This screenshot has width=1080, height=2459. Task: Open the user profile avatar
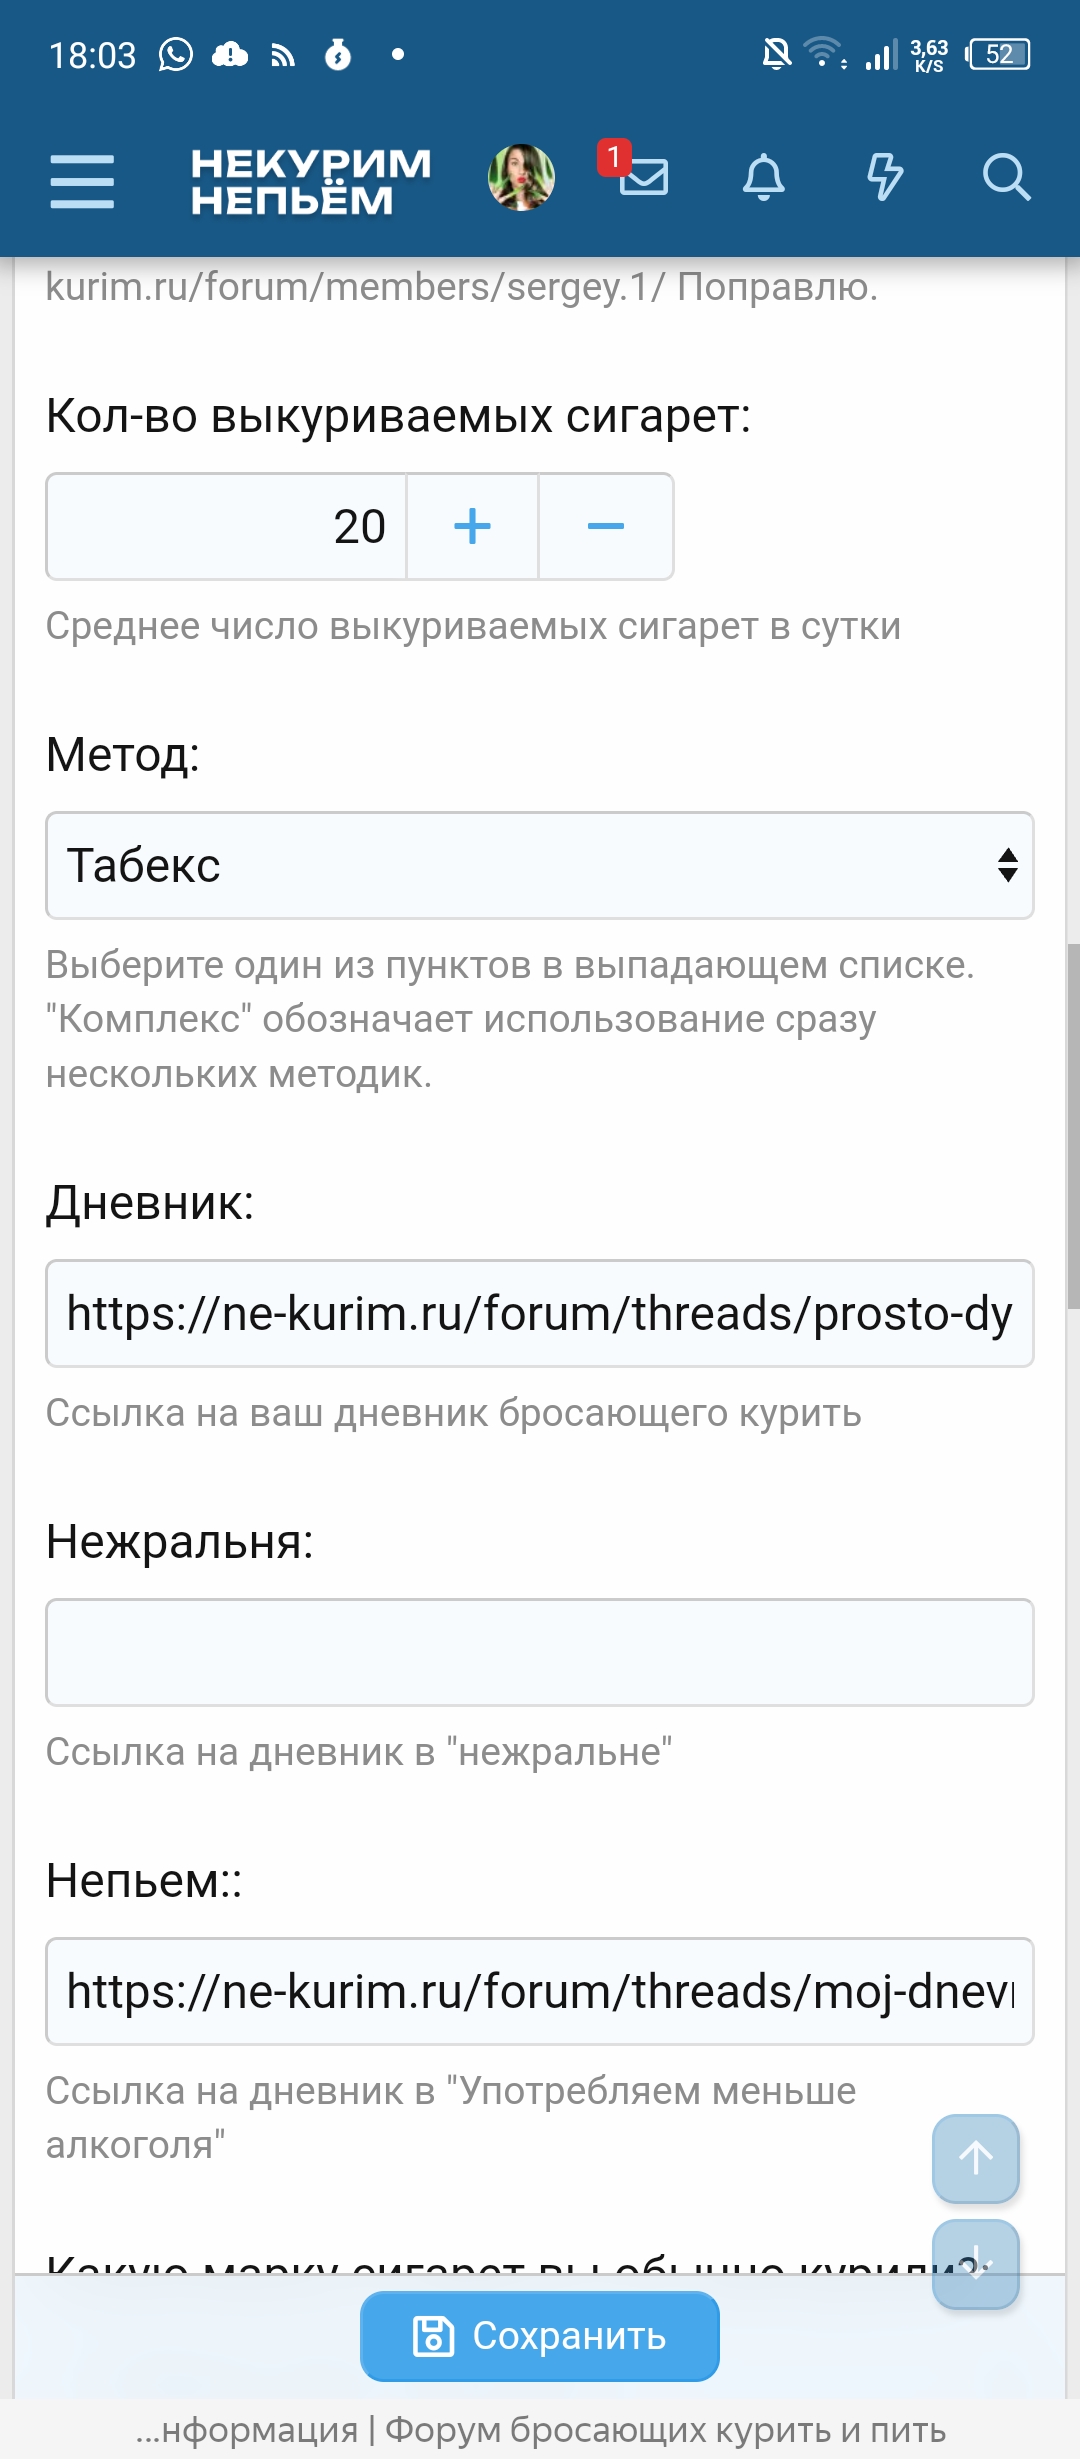(x=521, y=178)
